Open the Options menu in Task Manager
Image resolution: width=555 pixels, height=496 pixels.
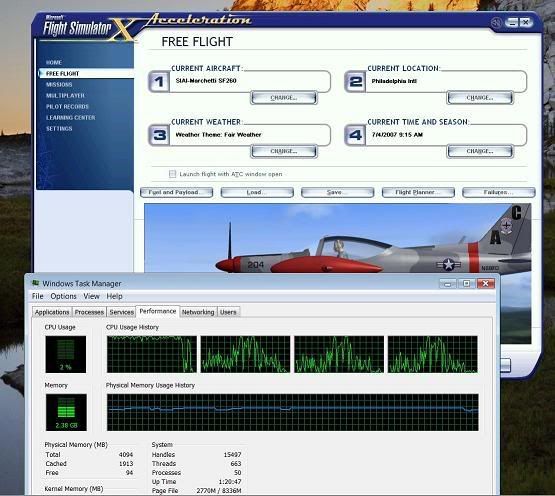(63, 296)
